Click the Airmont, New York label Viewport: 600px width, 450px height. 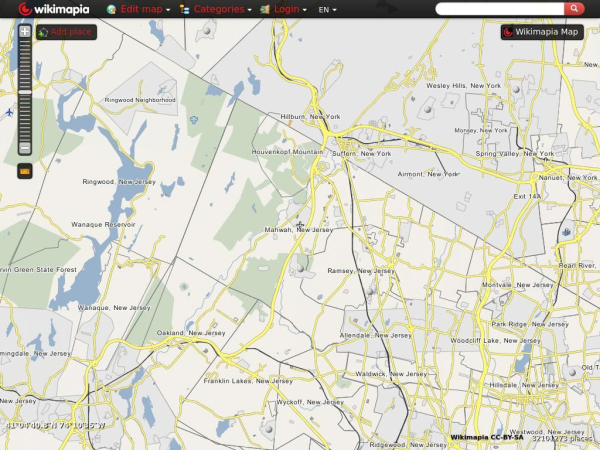[428, 174]
